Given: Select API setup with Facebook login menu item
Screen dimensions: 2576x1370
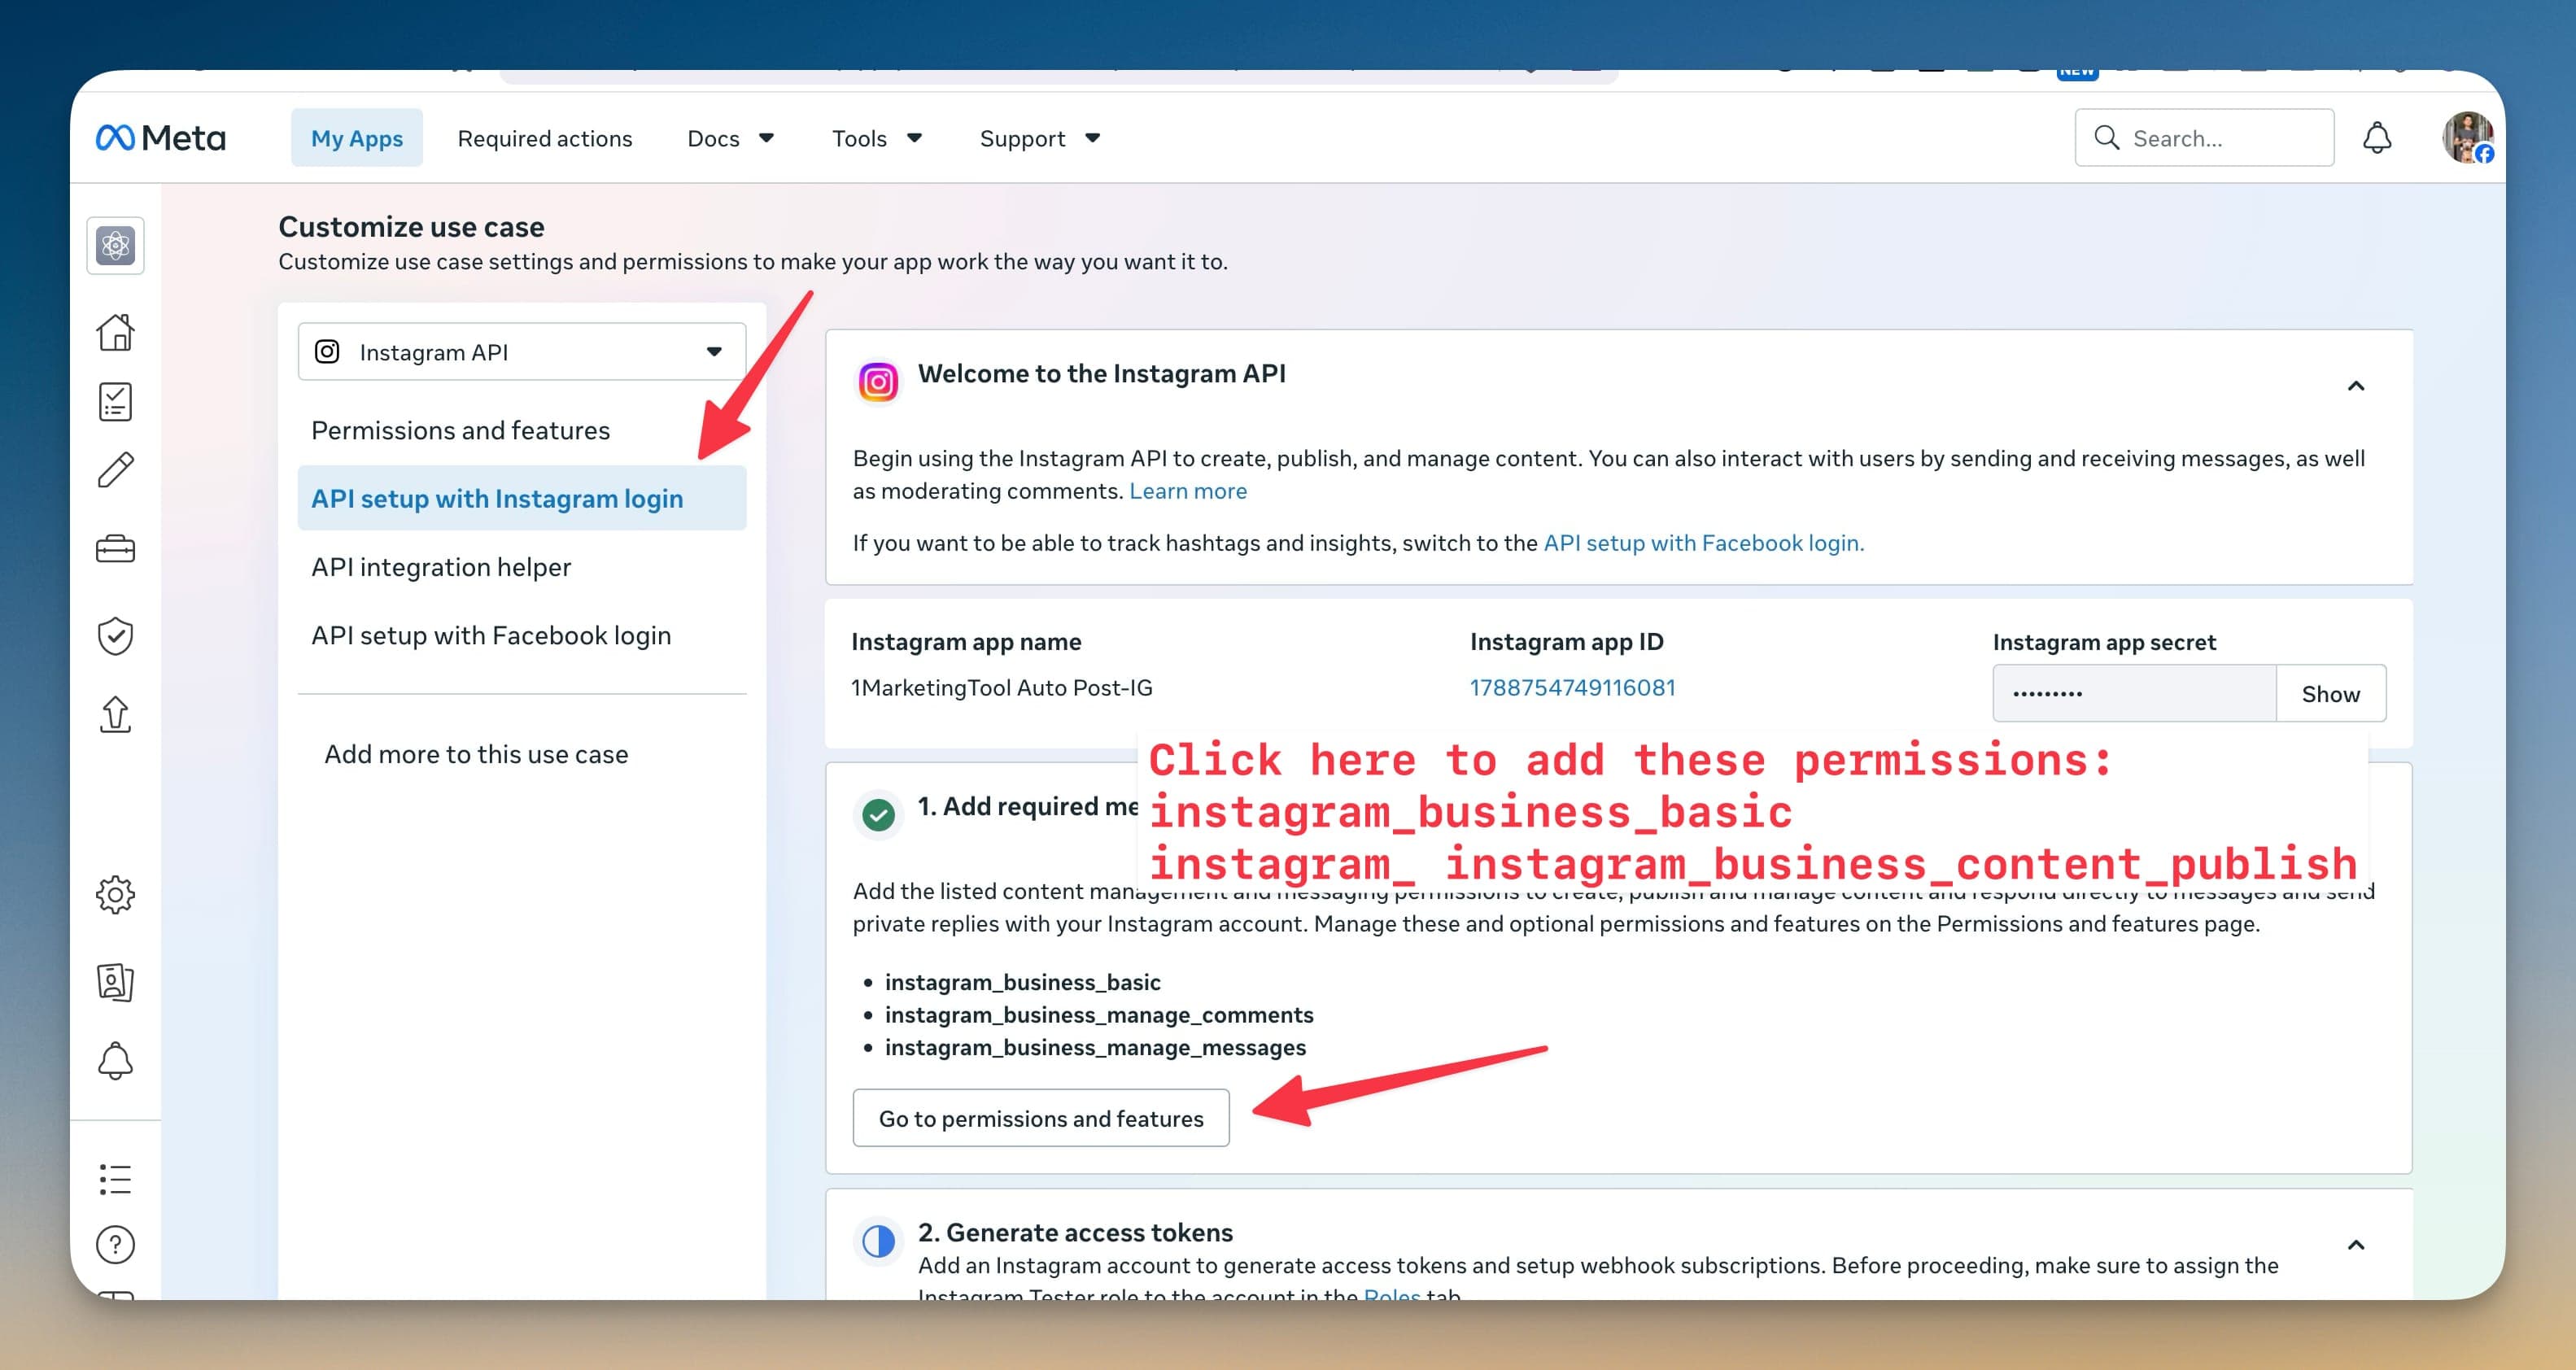Looking at the screenshot, I should (522, 635).
